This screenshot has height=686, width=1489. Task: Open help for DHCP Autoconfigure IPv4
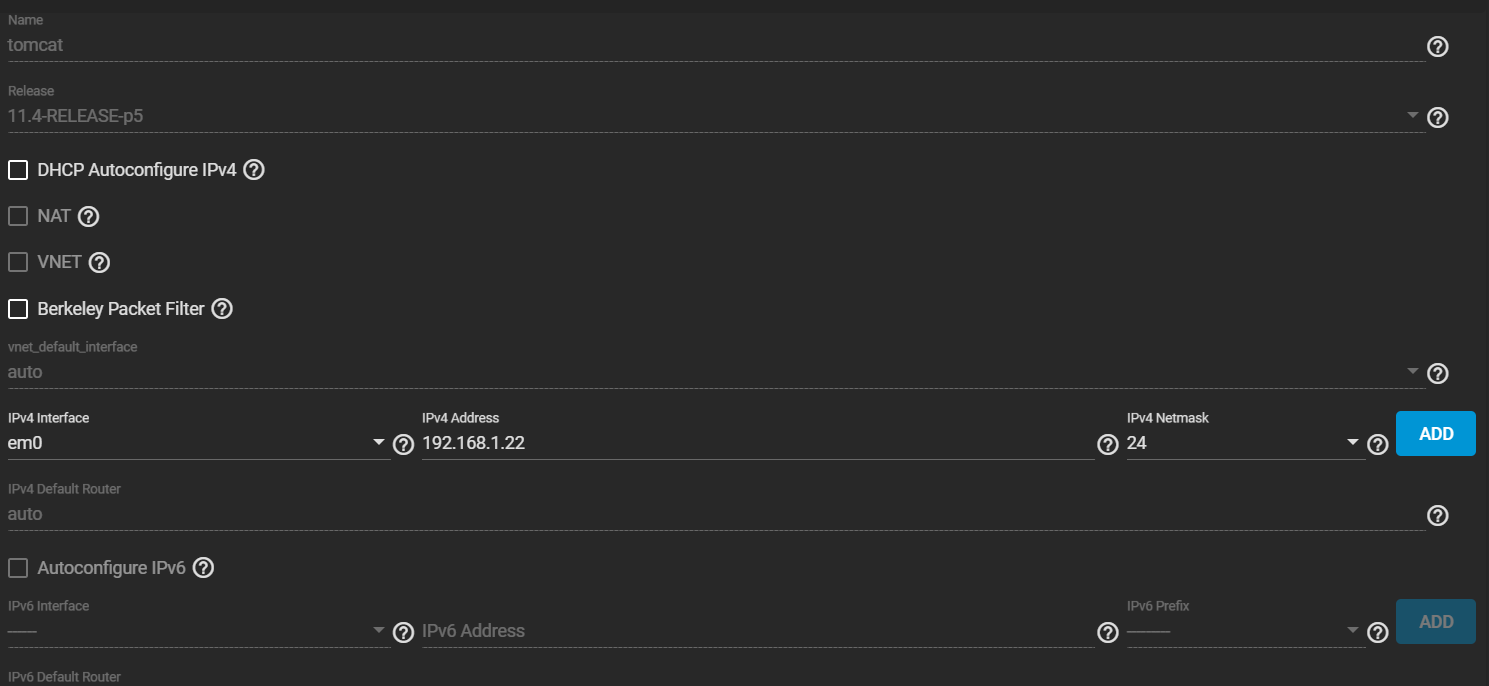pos(254,170)
